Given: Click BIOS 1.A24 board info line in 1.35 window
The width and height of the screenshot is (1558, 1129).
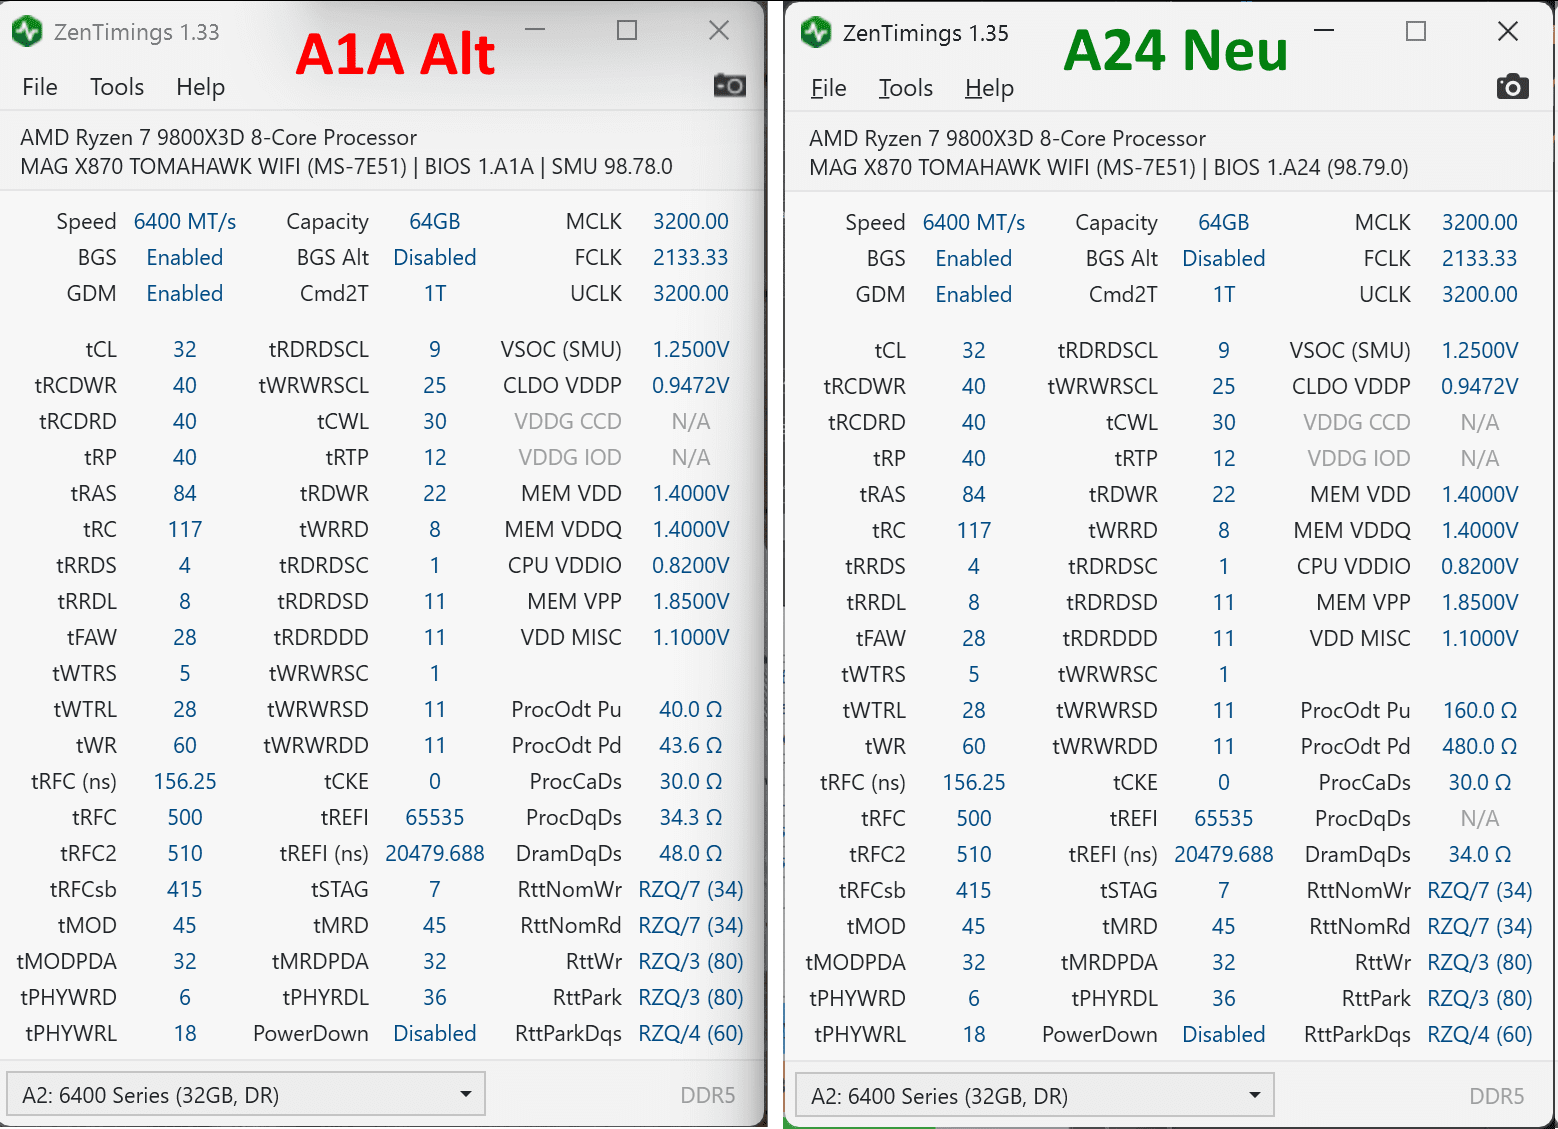Looking at the screenshot, I should 1109,167.
